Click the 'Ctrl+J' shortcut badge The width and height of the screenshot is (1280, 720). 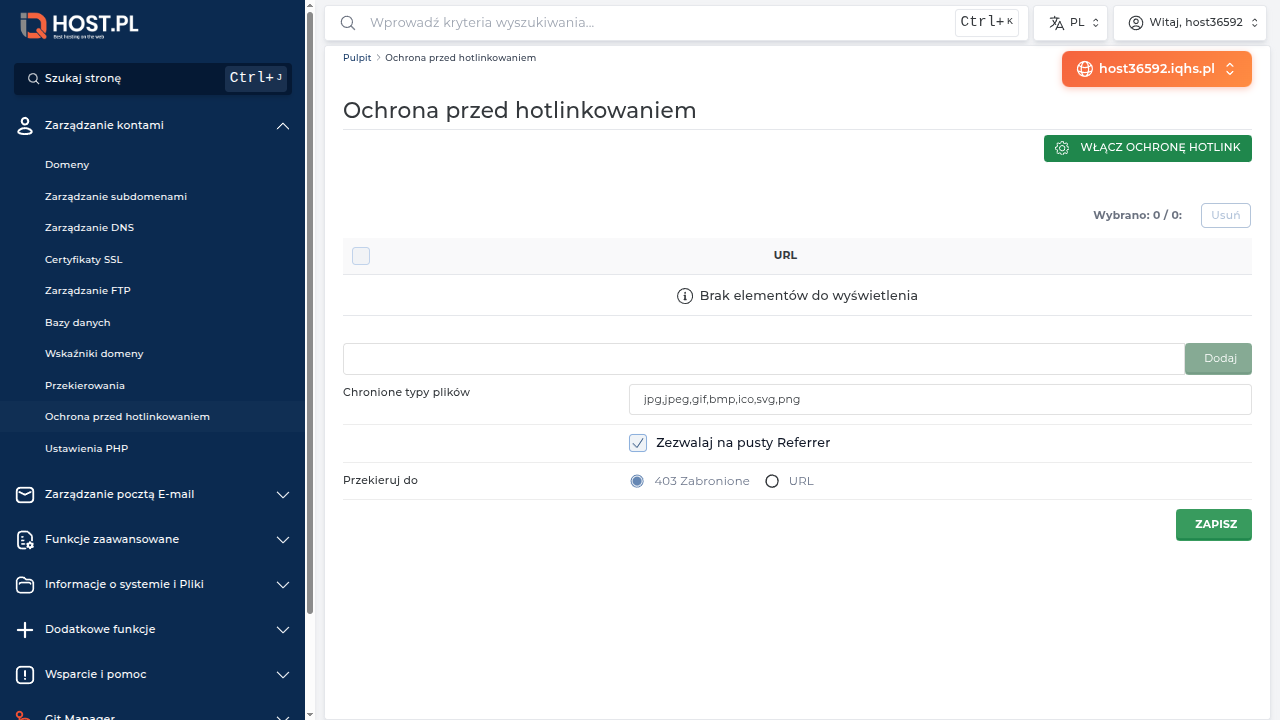click(x=257, y=78)
